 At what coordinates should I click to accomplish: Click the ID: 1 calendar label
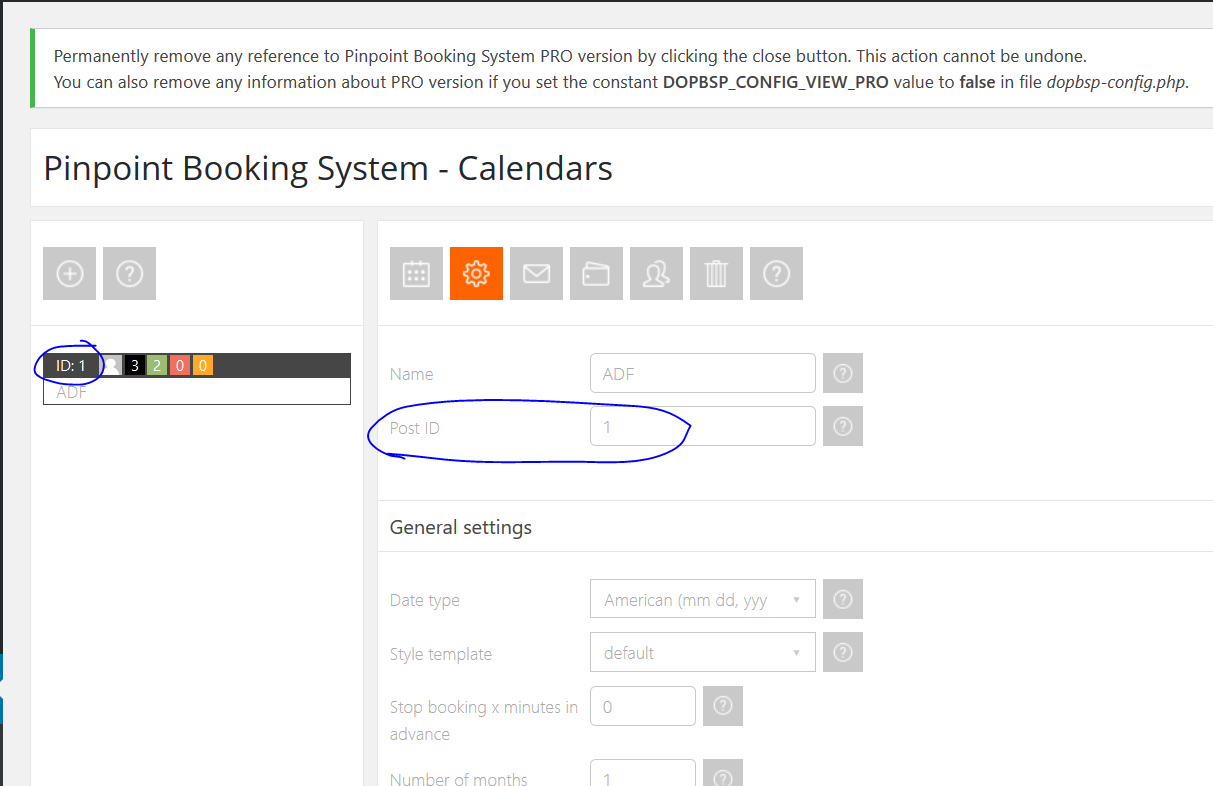(71, 366)
